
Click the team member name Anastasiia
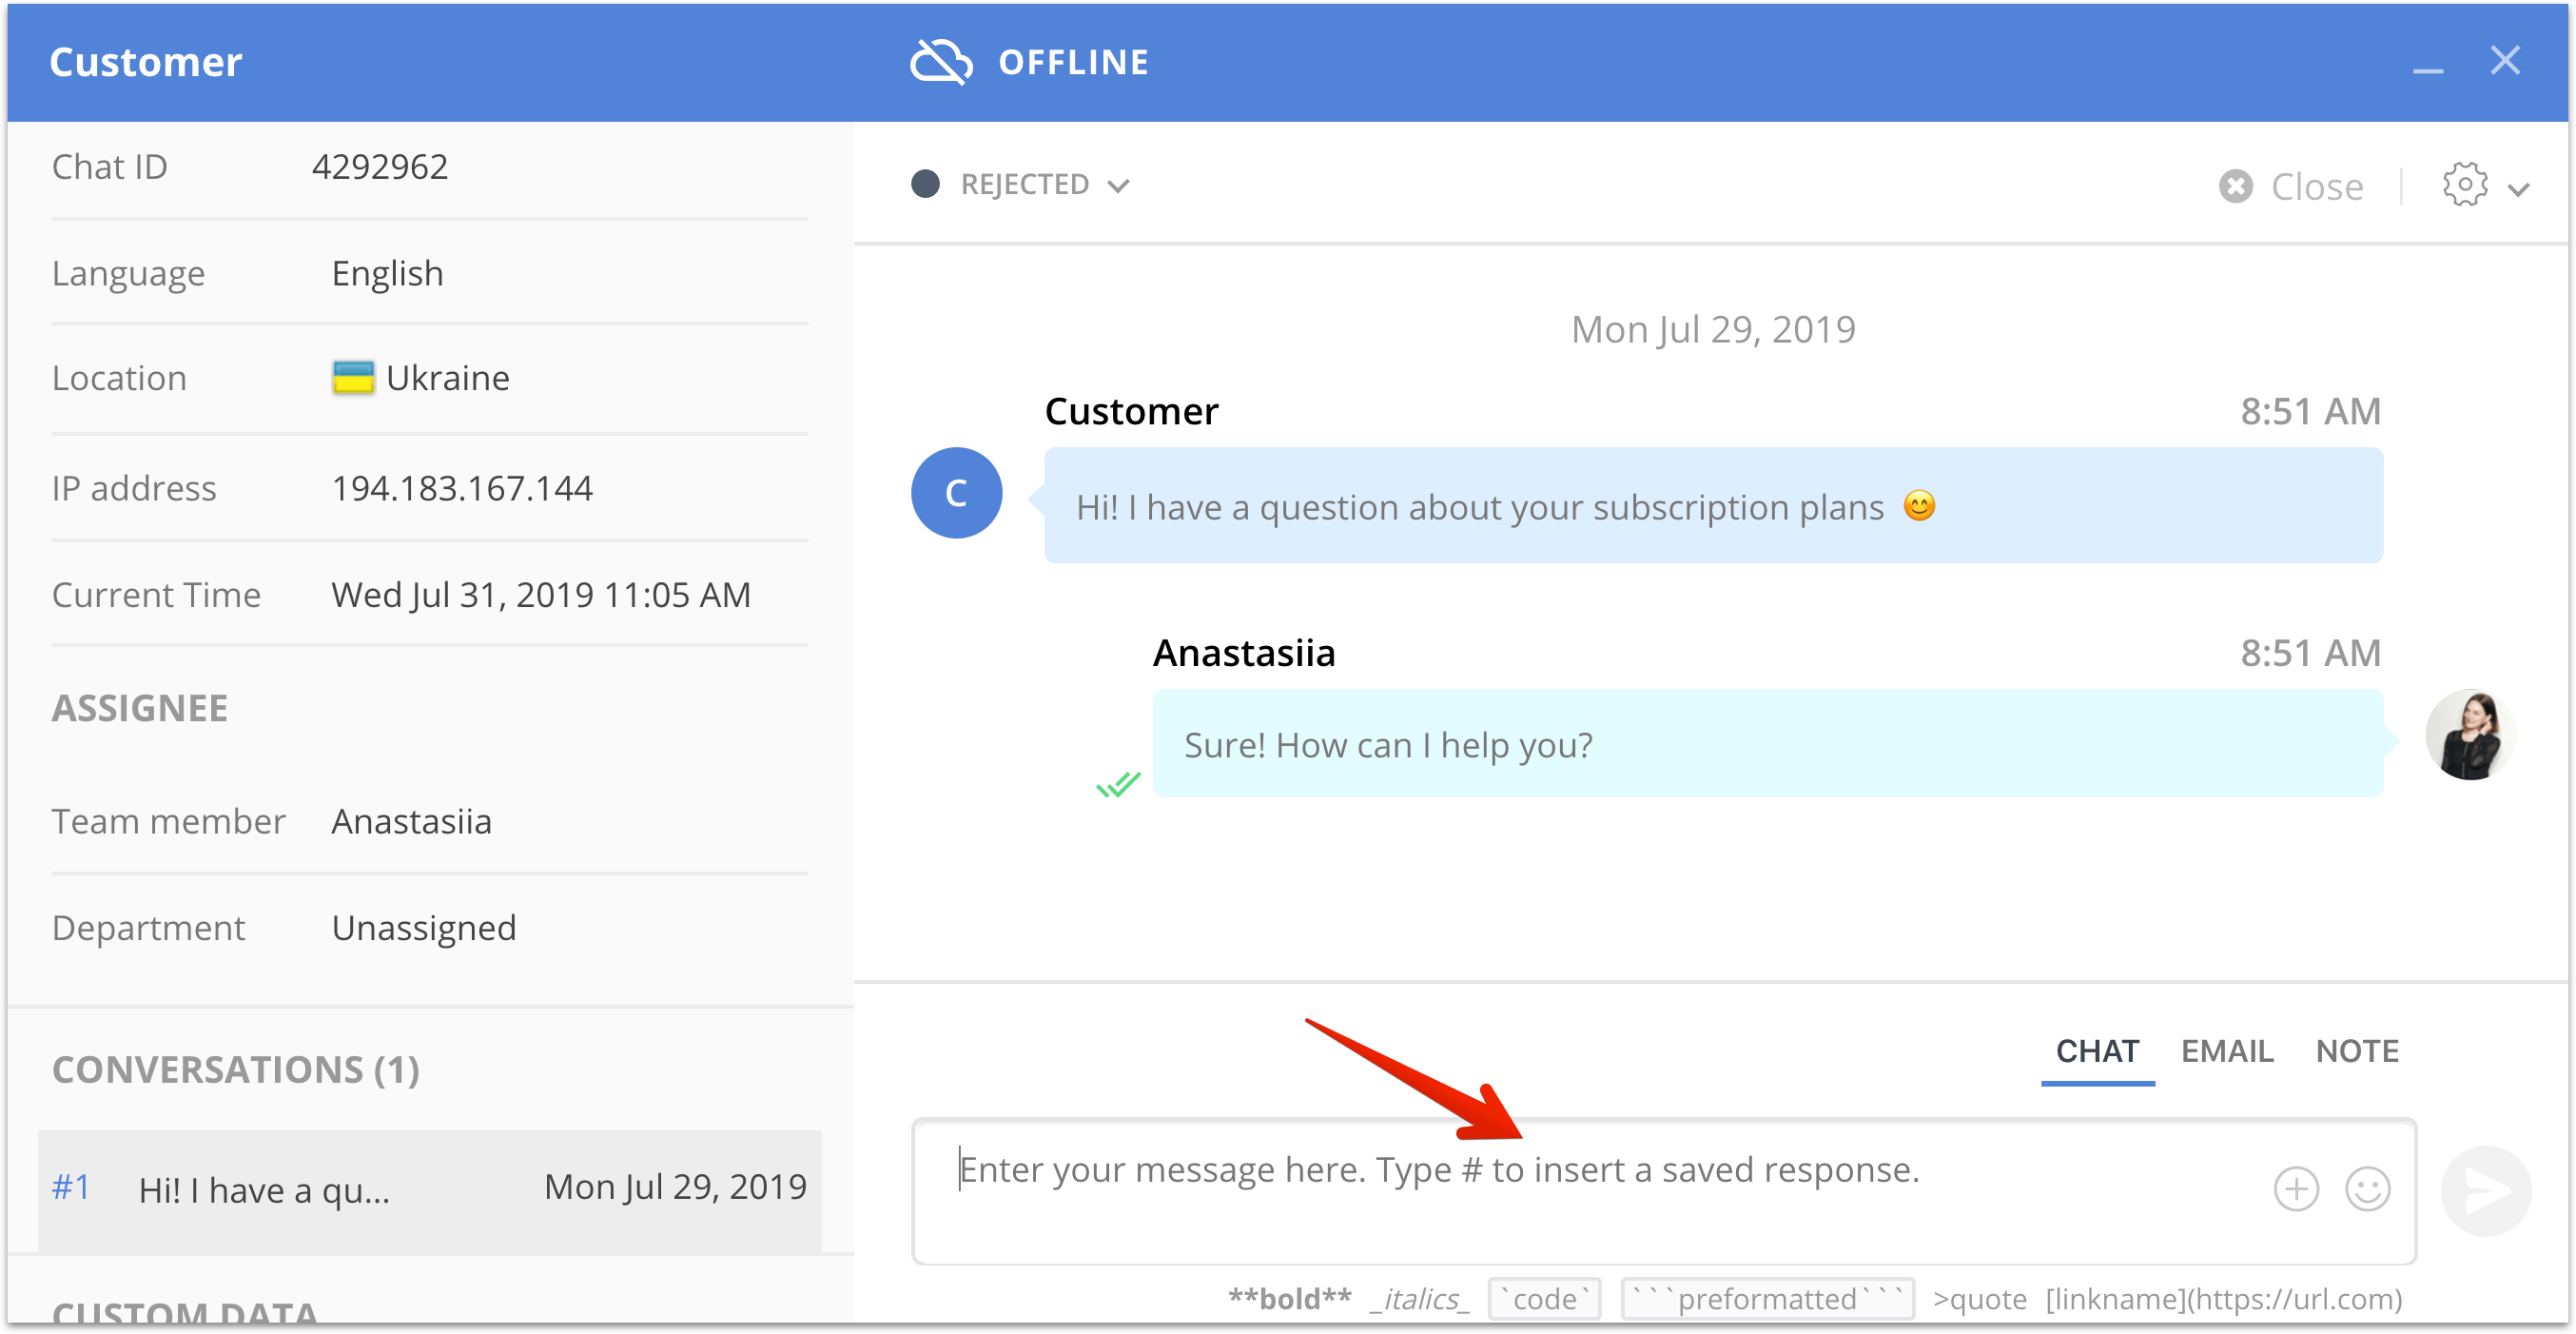pyautogui.click(x=412, y=821)
